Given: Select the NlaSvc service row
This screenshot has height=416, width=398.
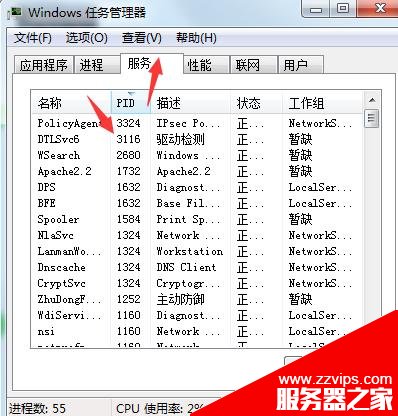Looking at the screenshot, I should (x=196, y=235).
